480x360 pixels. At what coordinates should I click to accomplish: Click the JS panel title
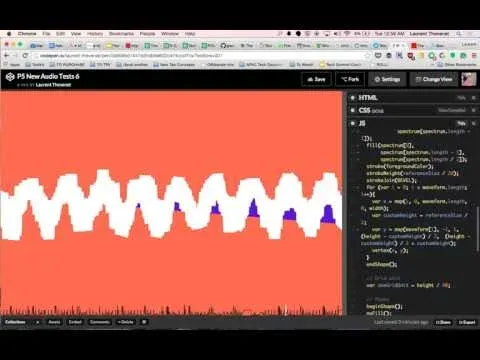pos(362,123)
